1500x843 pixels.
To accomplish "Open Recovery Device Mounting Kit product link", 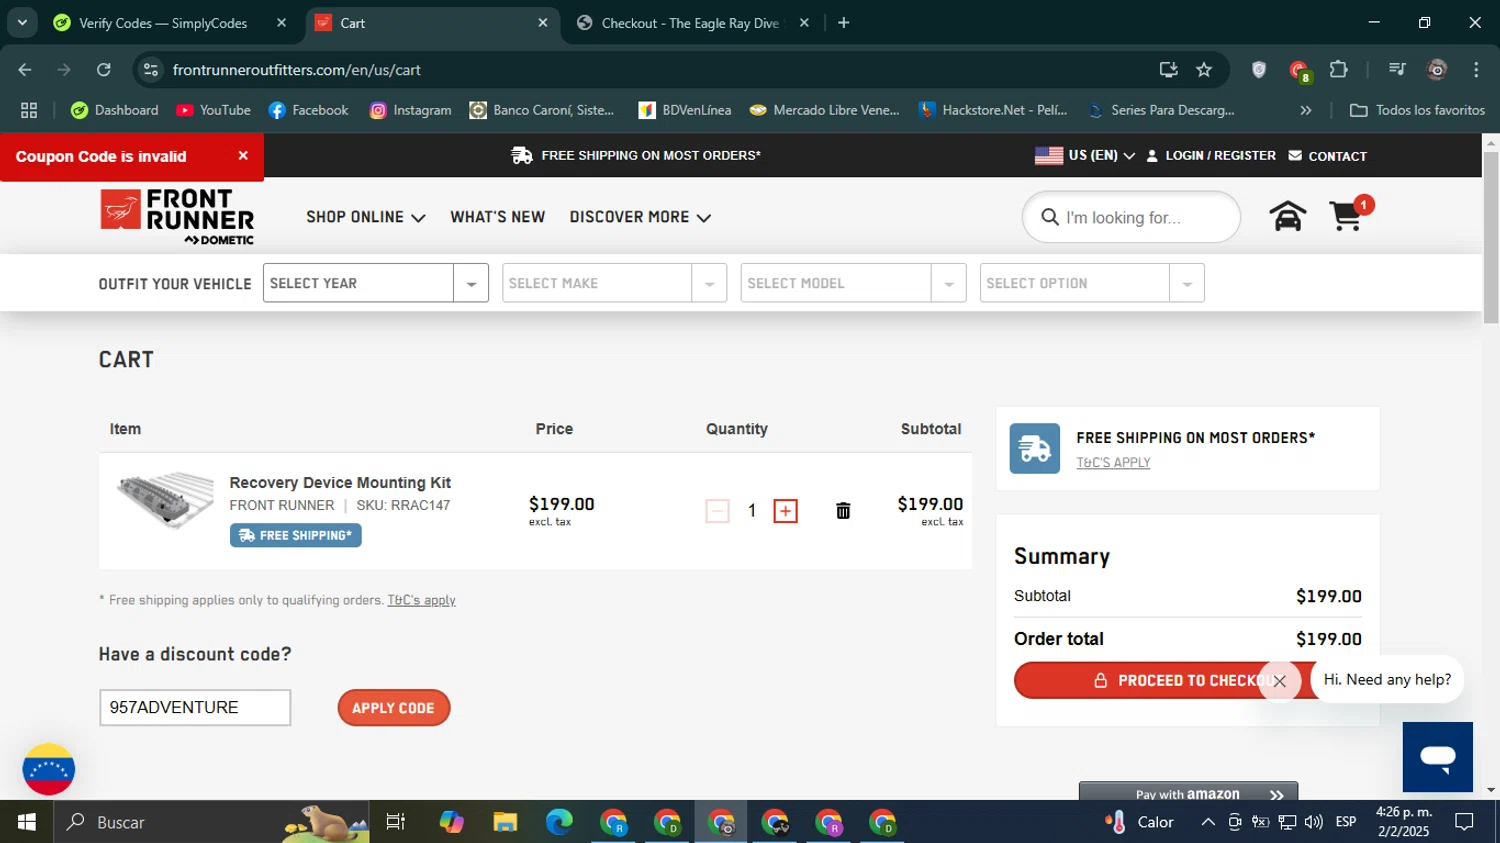I will 340,483.
